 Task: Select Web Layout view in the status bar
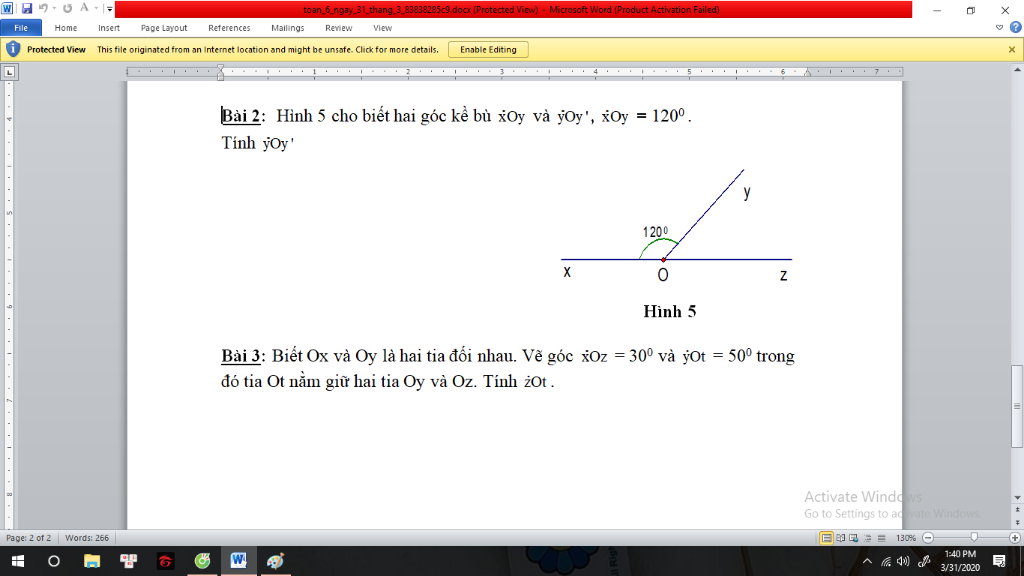854,538
